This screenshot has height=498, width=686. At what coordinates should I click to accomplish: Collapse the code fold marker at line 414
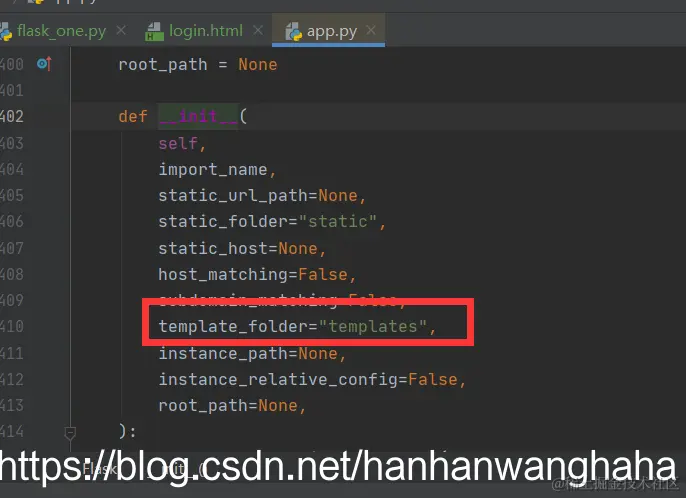point(70,433)
